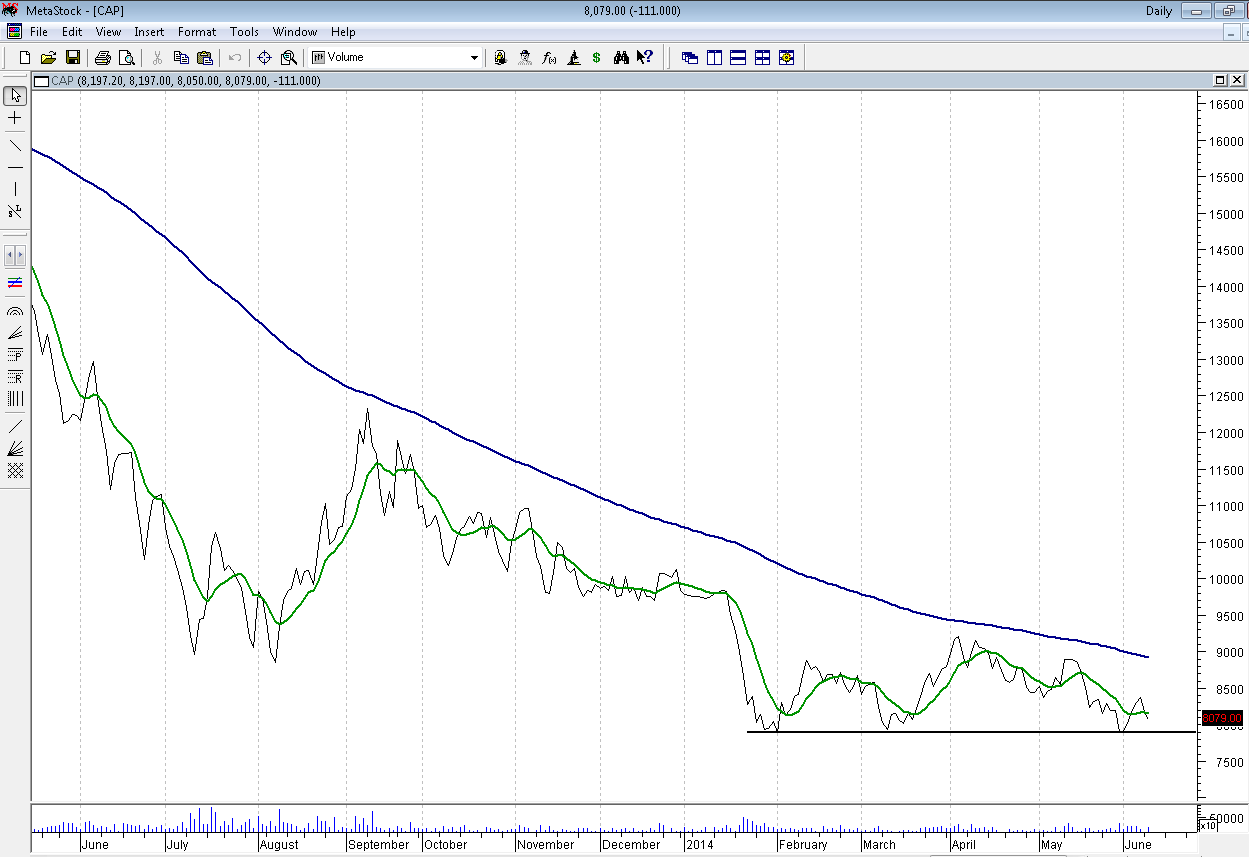This screenshot has width=1249, height=857.
Task: Open the Enhanced System Tester icon
Action: tap(573, 58)
